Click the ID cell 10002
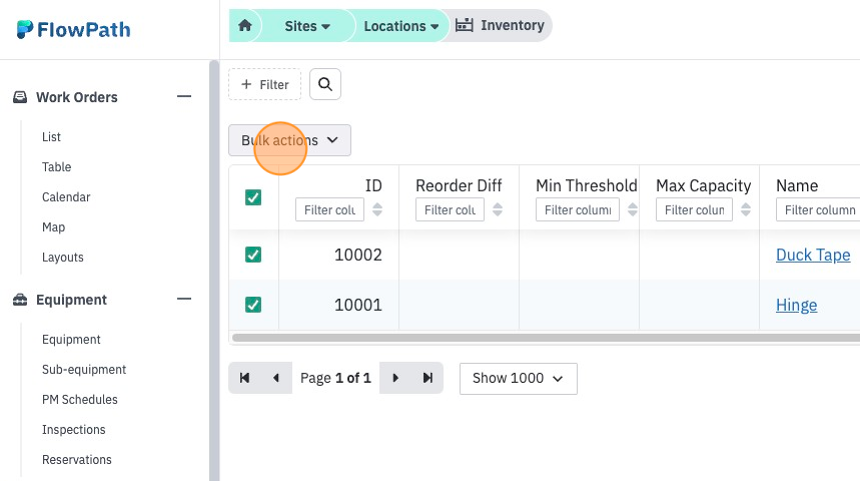 point(358,254)
